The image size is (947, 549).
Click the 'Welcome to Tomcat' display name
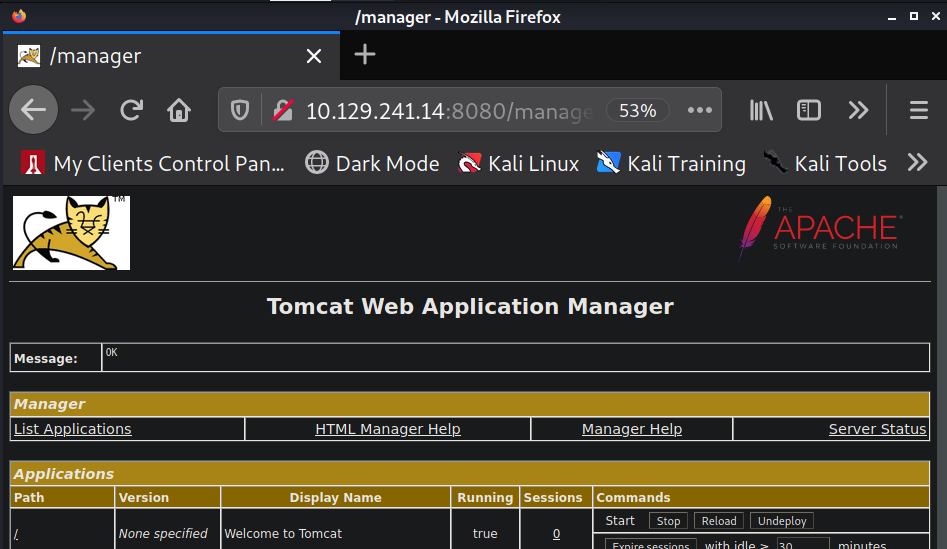pos(283,534)
